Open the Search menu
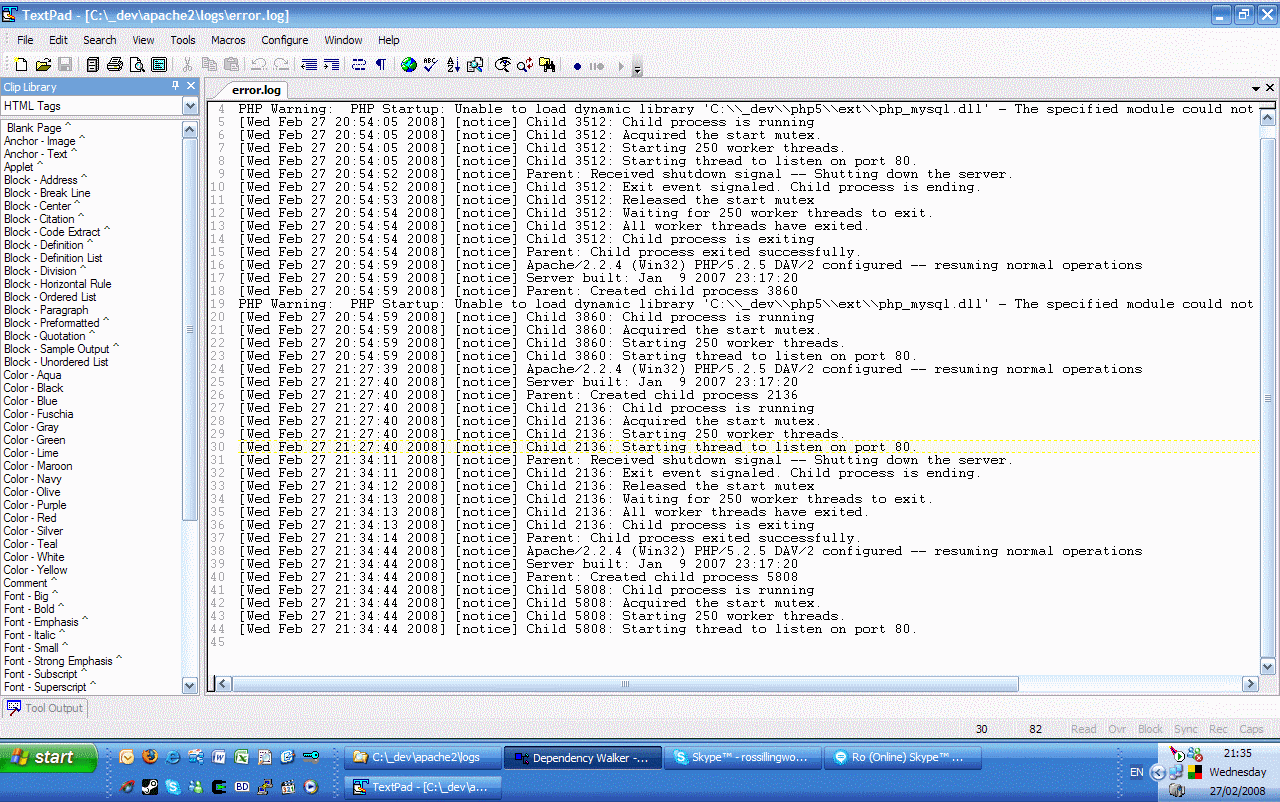Viewport: 1280px width, 802px height. click(x=100, y=40)
